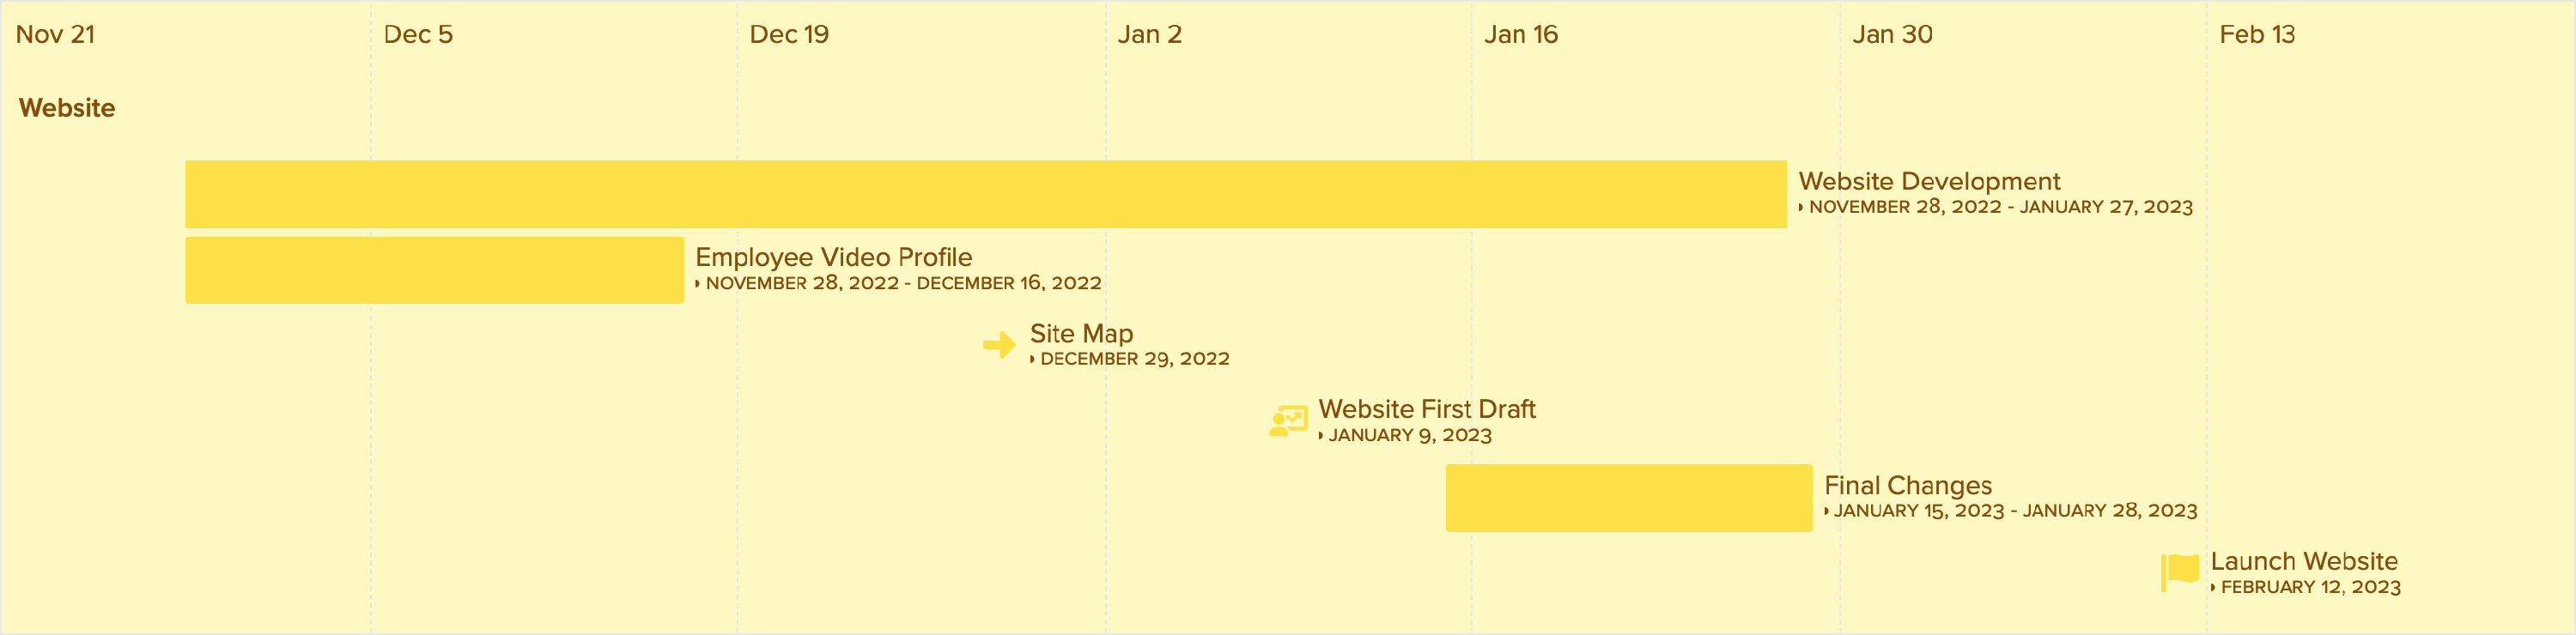Click the Website First Draft title
Screen dimensions: 2576x635
(x=1427, y=409)
